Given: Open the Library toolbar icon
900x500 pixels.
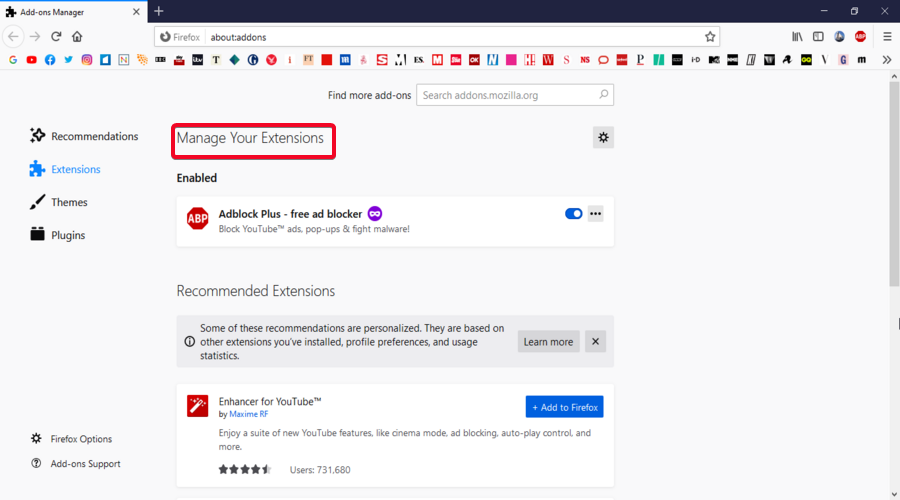Looking at the screenshot, I should pyautogui.click(x=797, y=37).
